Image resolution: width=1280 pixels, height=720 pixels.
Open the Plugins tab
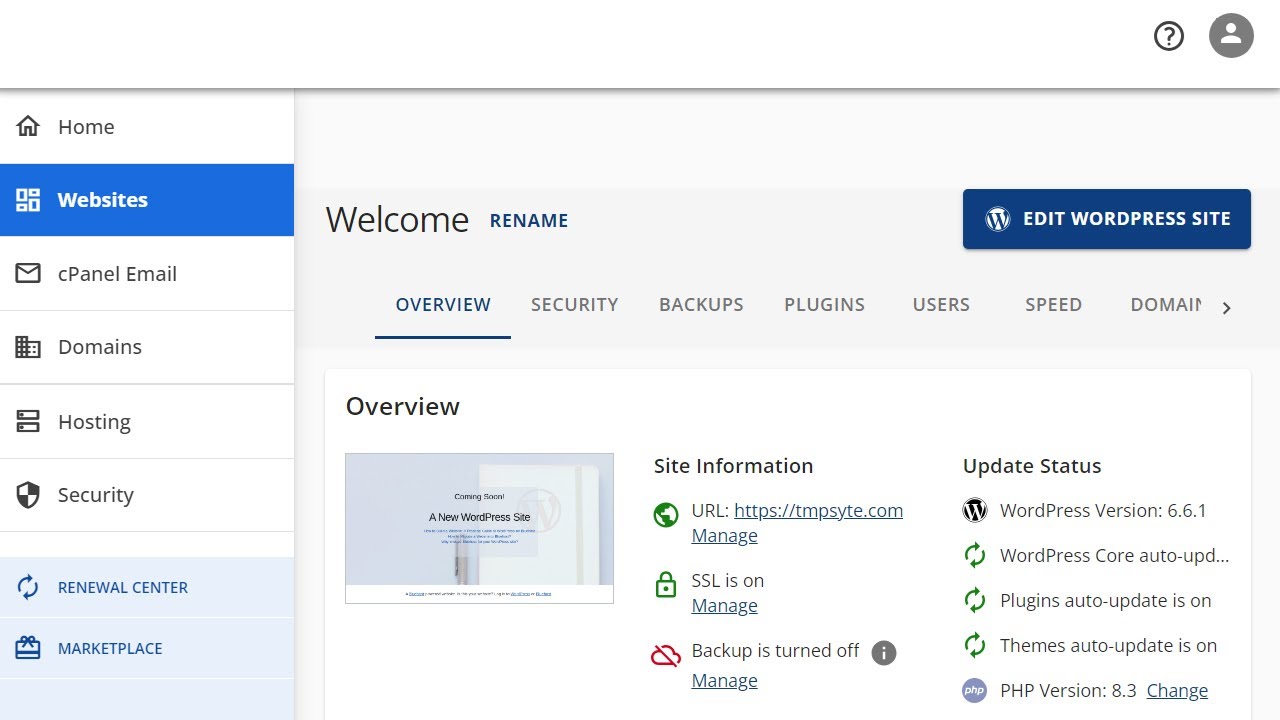[x=825, y=305]
